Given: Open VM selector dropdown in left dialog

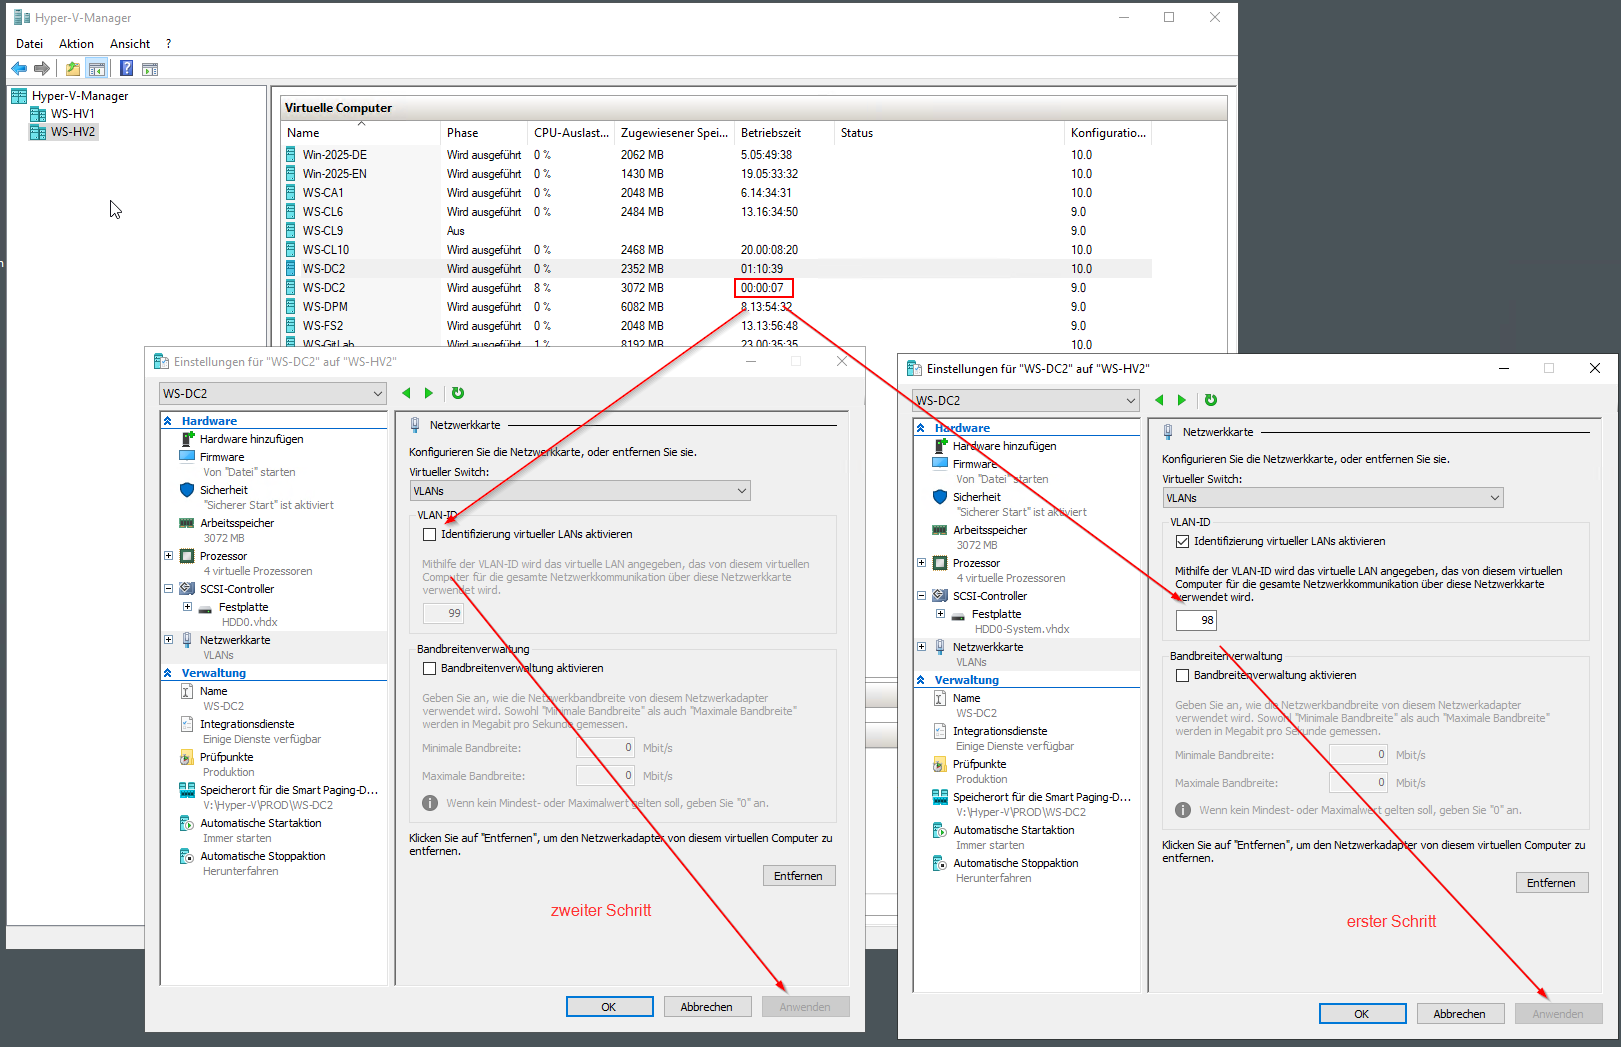Looking at the screenshot, I should pyautogui.click(x=273, y=393).
